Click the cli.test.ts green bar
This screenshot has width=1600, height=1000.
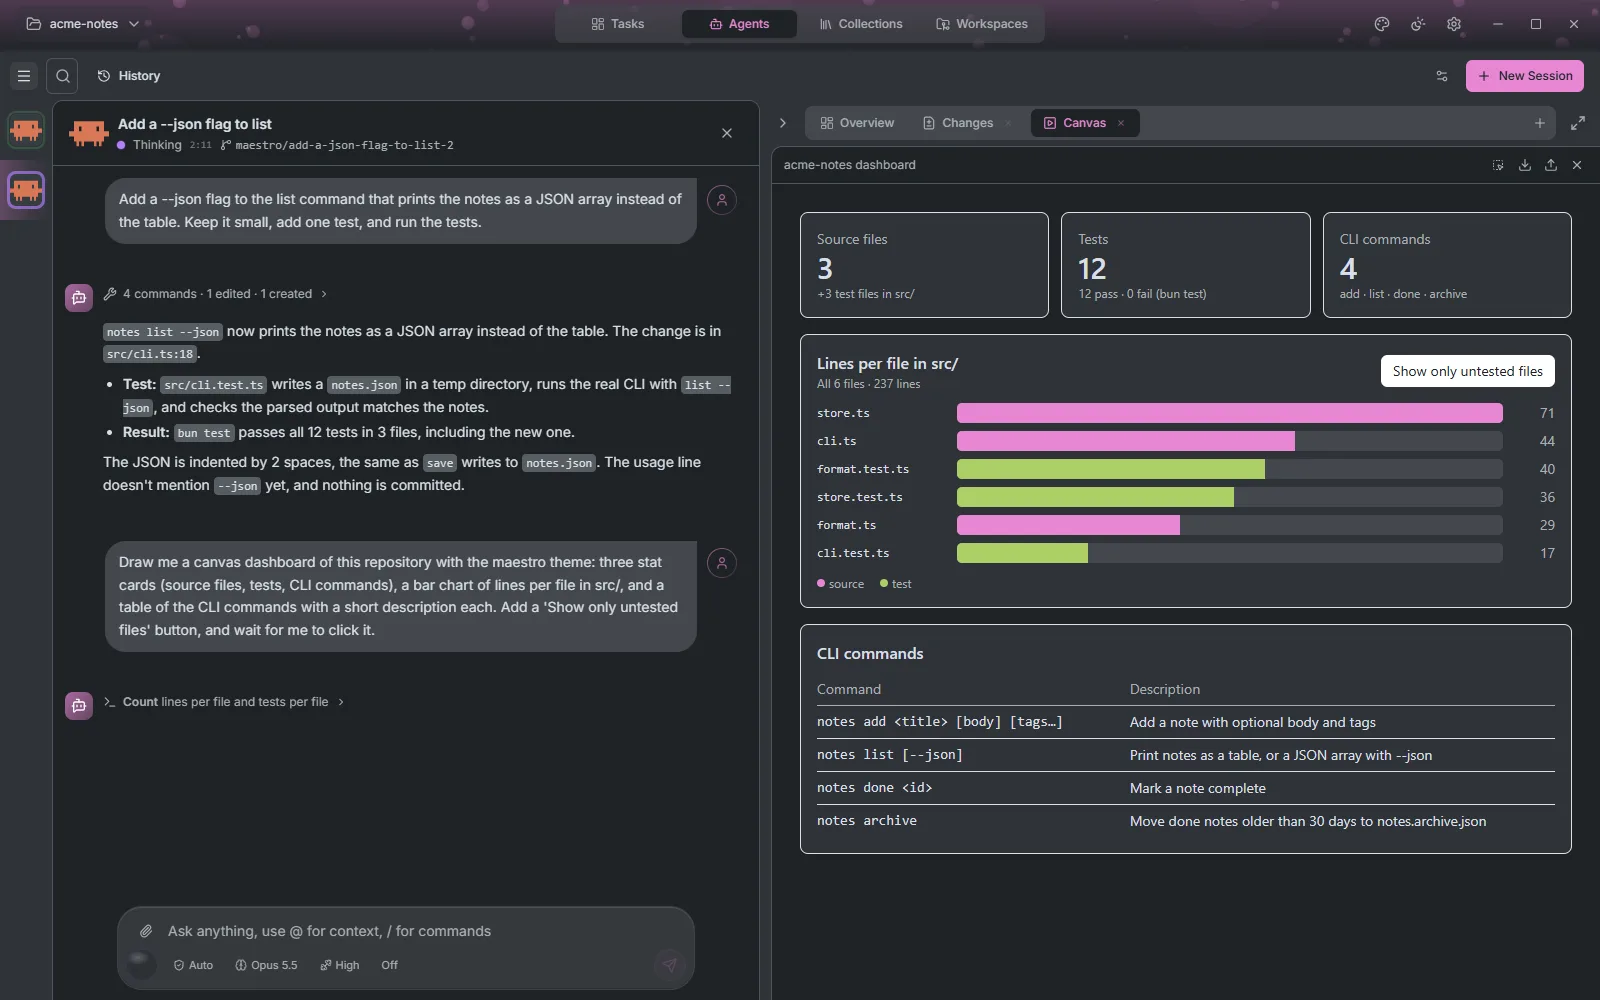1022,553
